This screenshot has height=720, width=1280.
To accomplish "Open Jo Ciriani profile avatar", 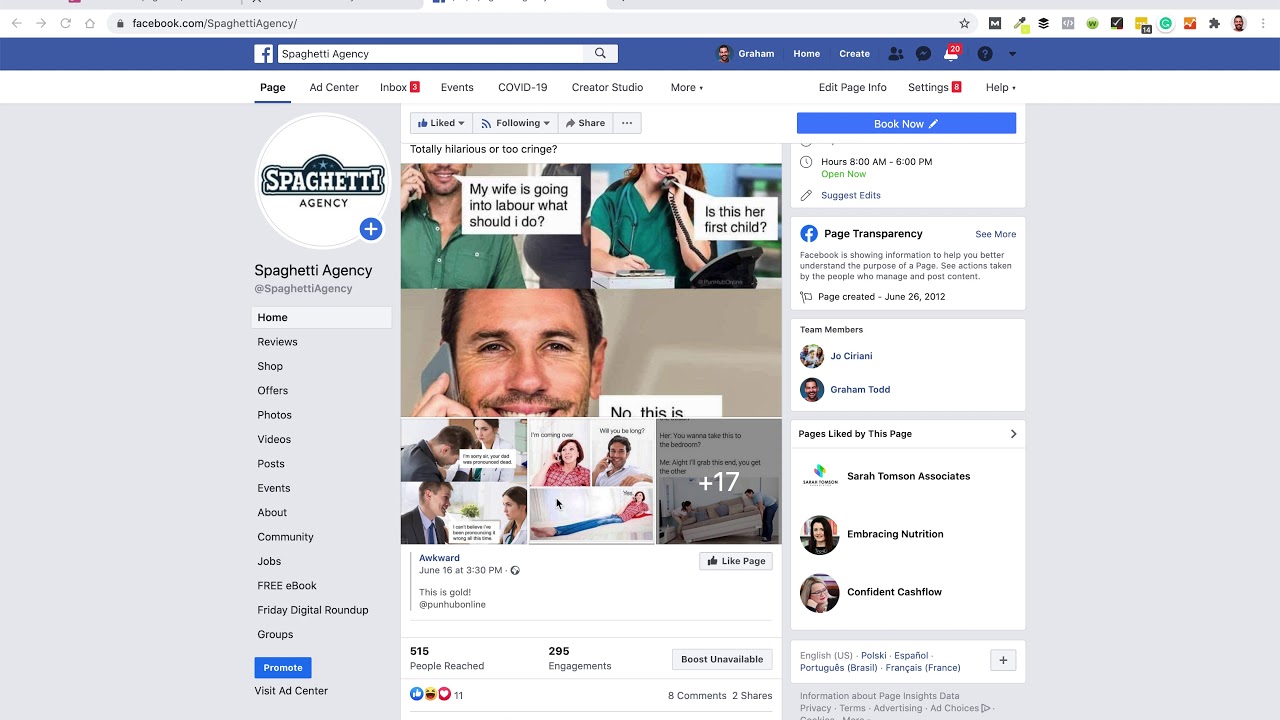I will [x=812, y=356].
